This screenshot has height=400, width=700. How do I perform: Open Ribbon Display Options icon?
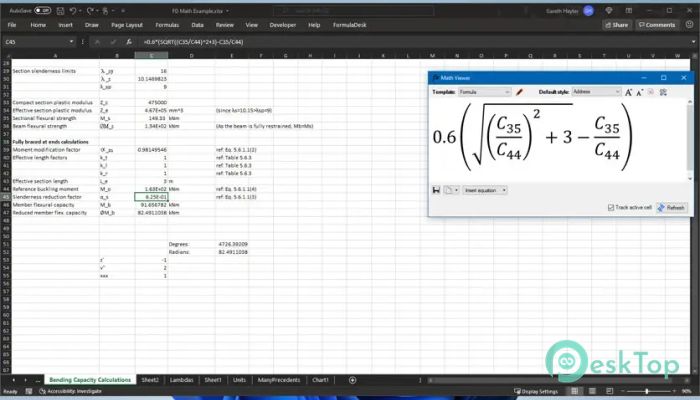pos(629,10)
